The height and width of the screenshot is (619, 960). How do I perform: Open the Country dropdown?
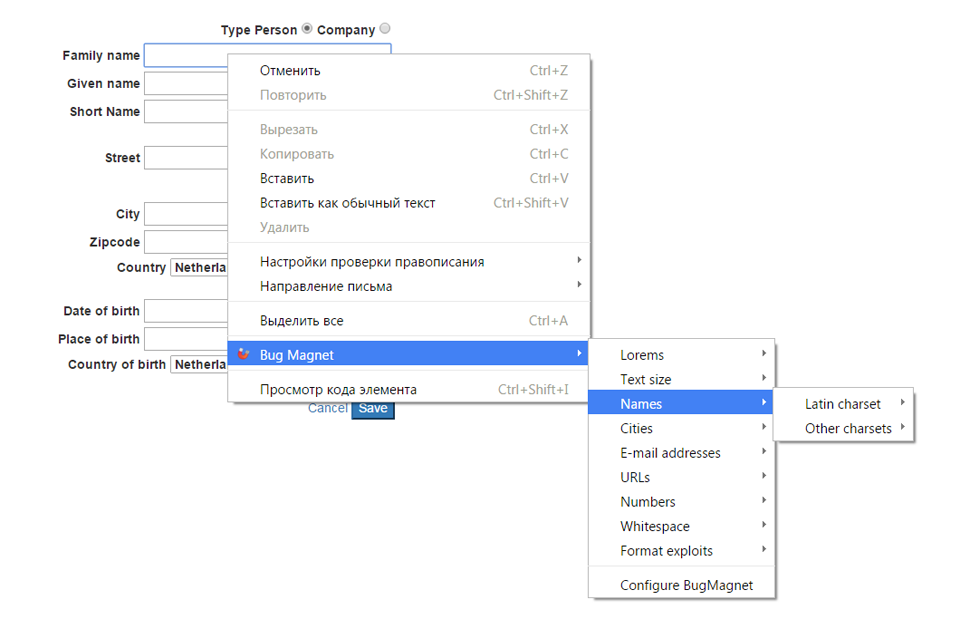(199, 268)
